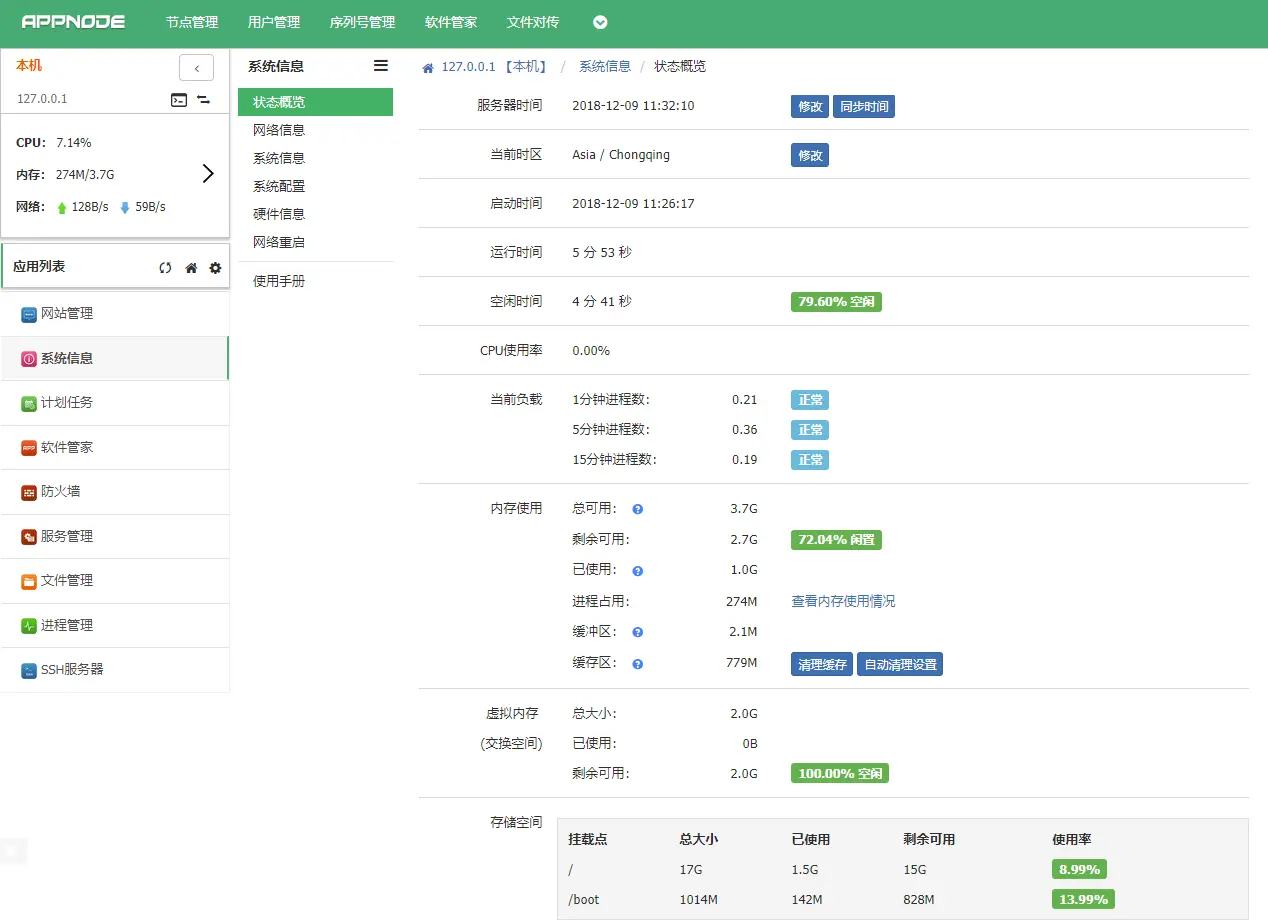1268x922 pixels.
Task: Open the 防火墙 sidebar icon
Action: pyautogui.click(x=28, y=491)
